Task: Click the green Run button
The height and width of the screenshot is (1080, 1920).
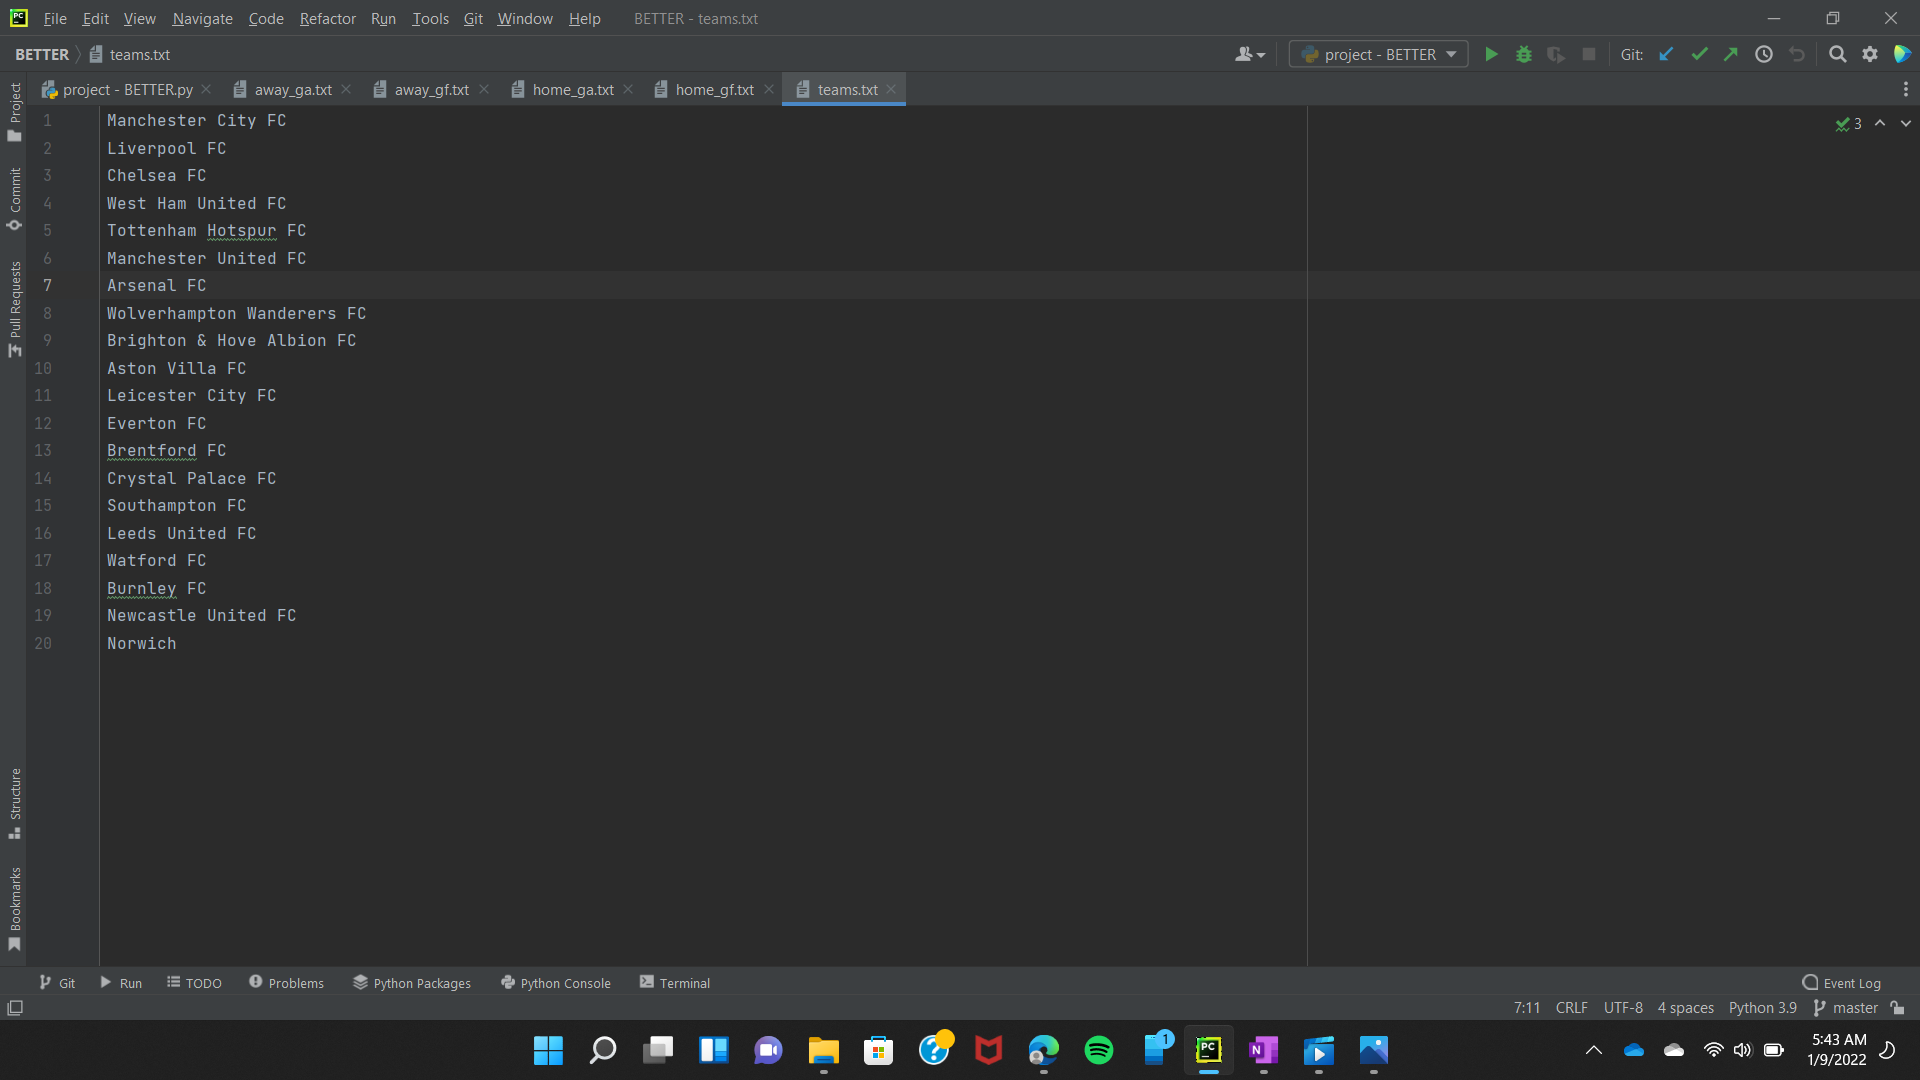Action: (x=1491, y=54)
